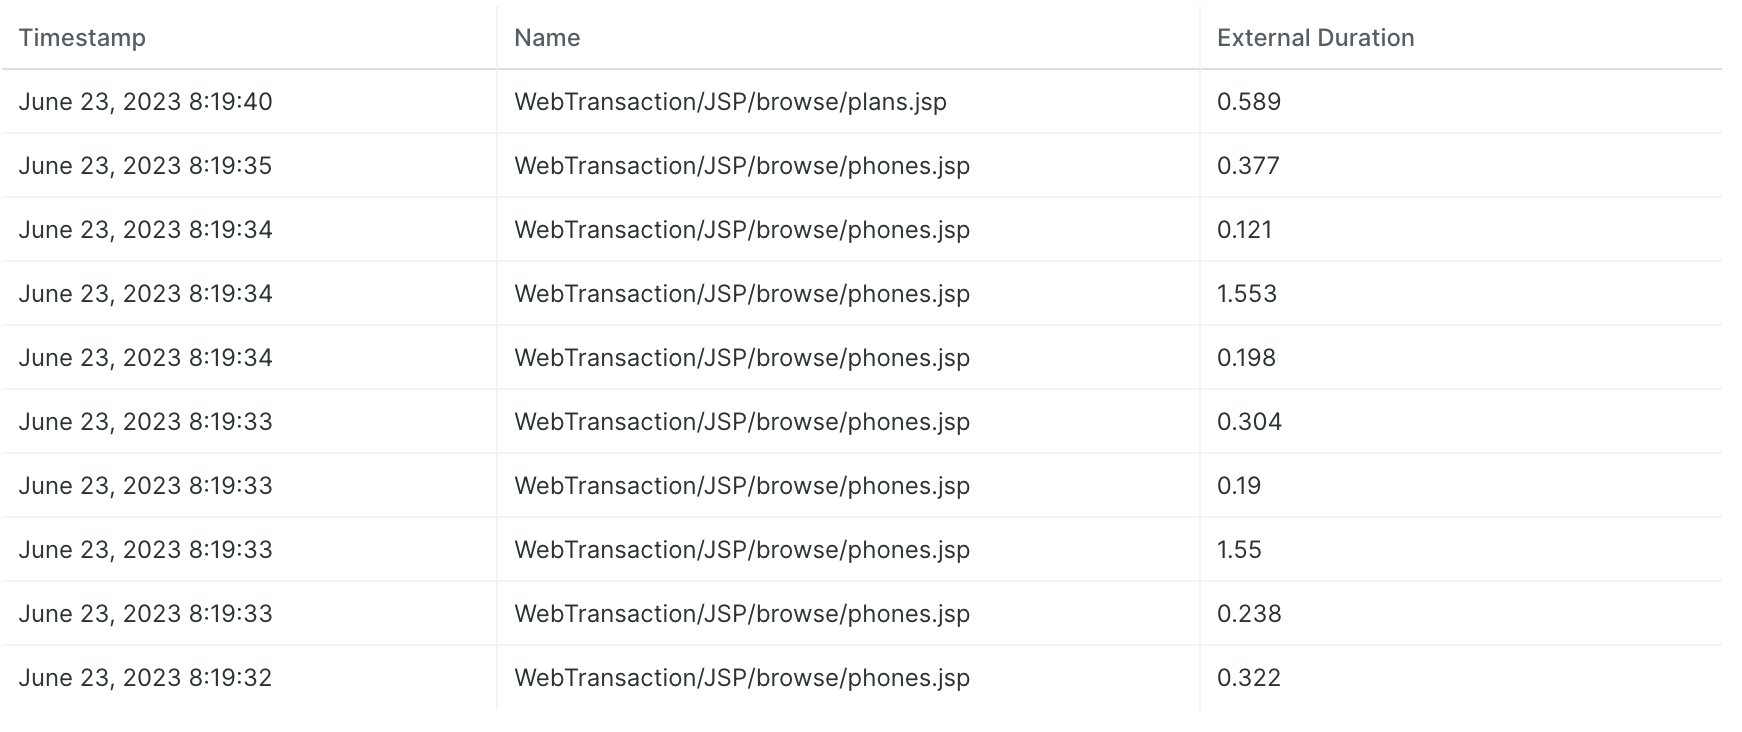Open phones.jsp name in the 0.377 row
Screen dimensions: 1742x732
pos(742,166)
